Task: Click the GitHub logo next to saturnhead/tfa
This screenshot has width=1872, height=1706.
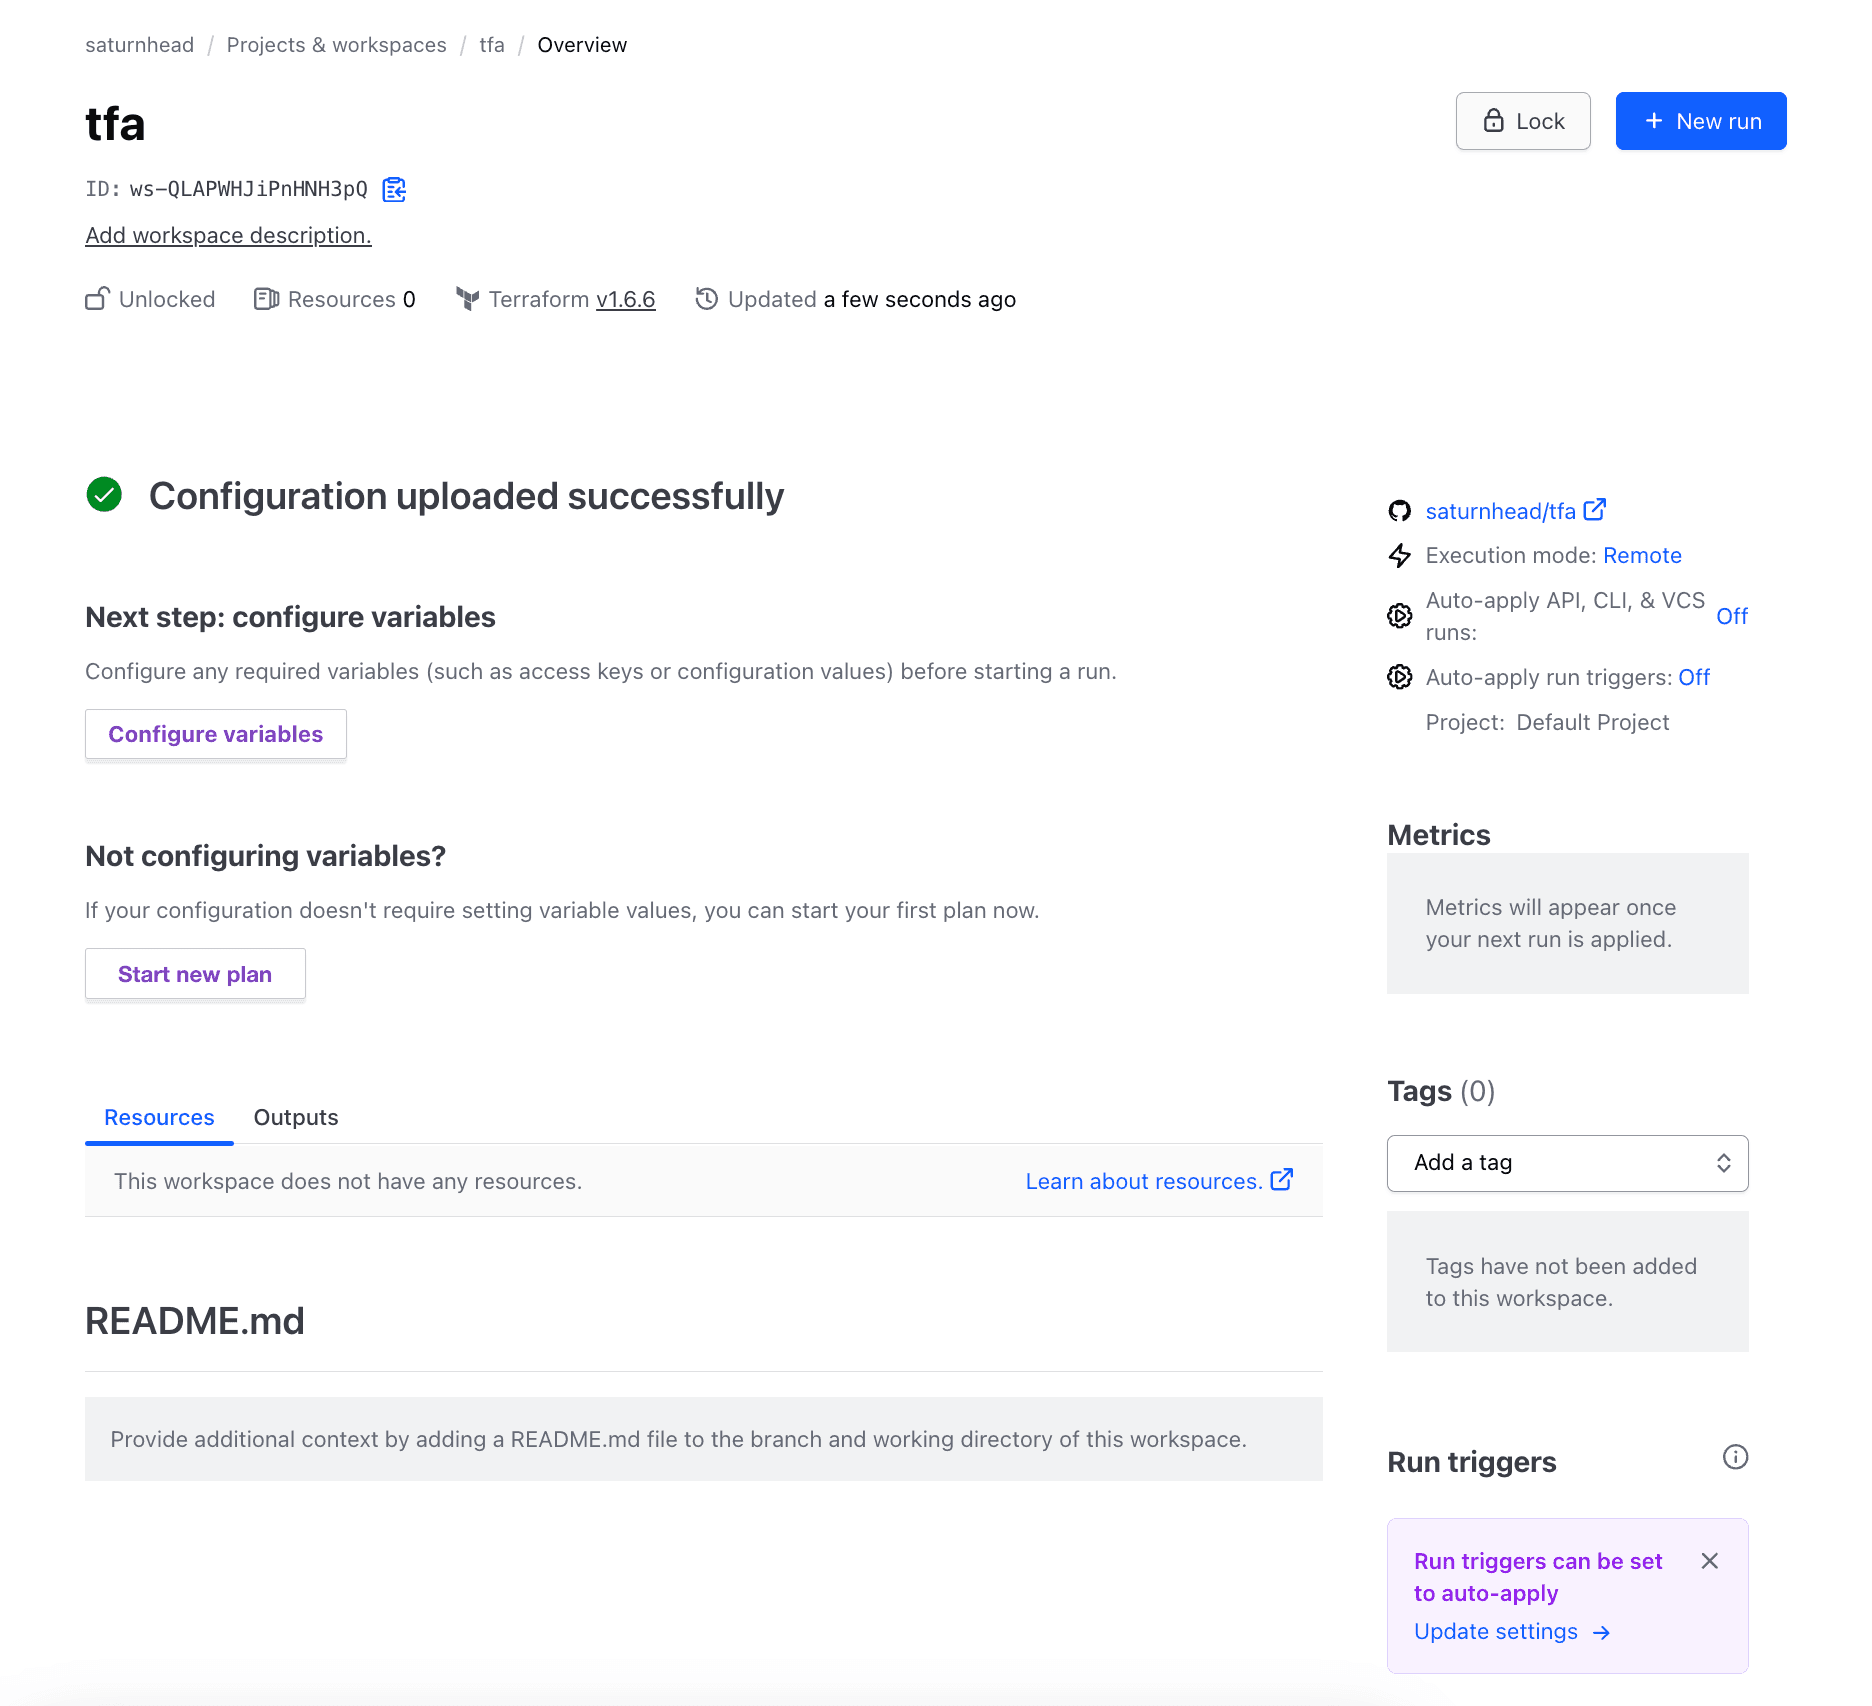Action: tap(1399, 511)
